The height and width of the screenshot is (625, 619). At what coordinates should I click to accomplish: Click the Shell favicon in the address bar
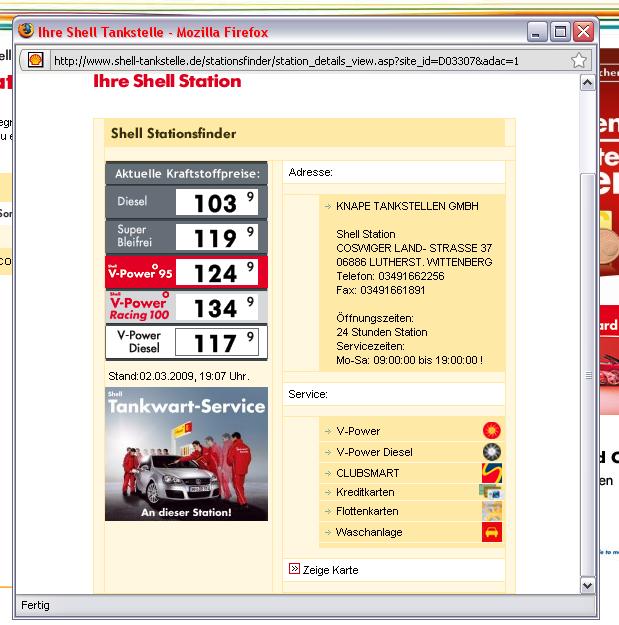coord(35,60)
